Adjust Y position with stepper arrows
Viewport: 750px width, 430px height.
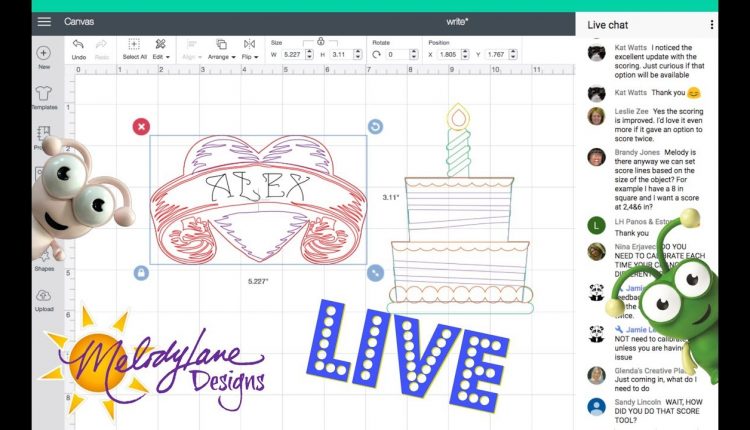[513, 55]
